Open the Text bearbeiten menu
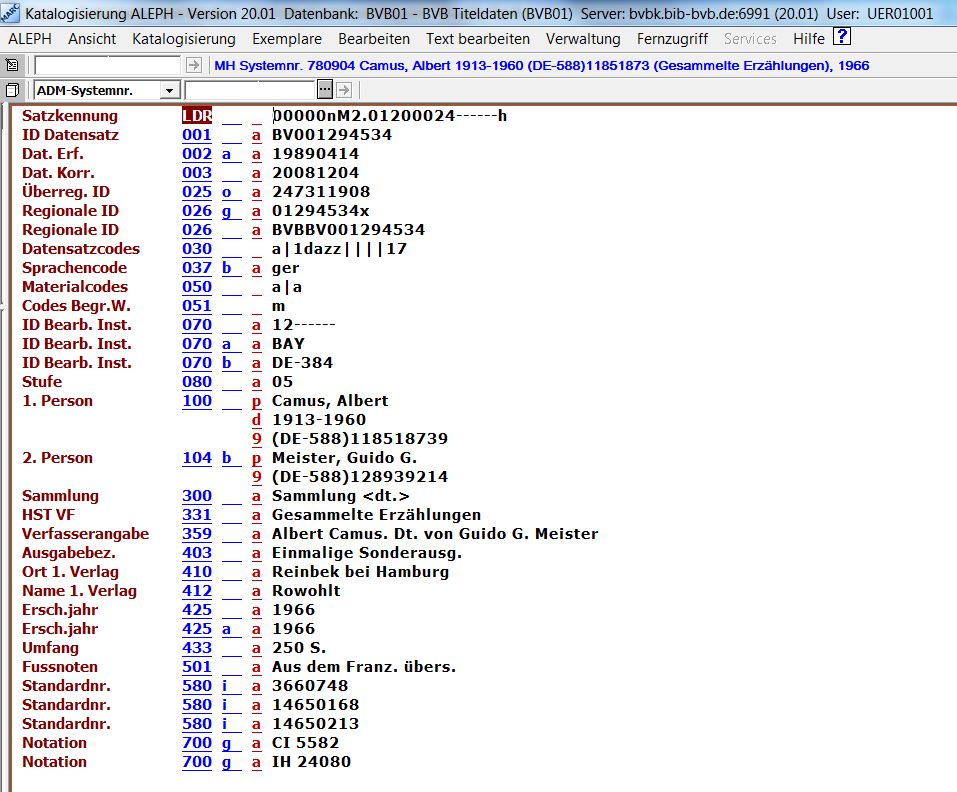The height and width of the screenshot is (792, 957). (x=477, y=39)
